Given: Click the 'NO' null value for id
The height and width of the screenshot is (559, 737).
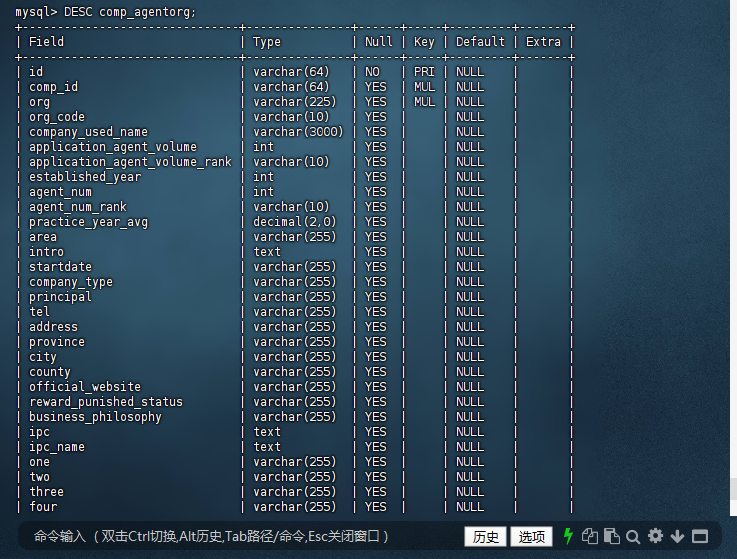Looking at the screenshot, I should [372, 72].
